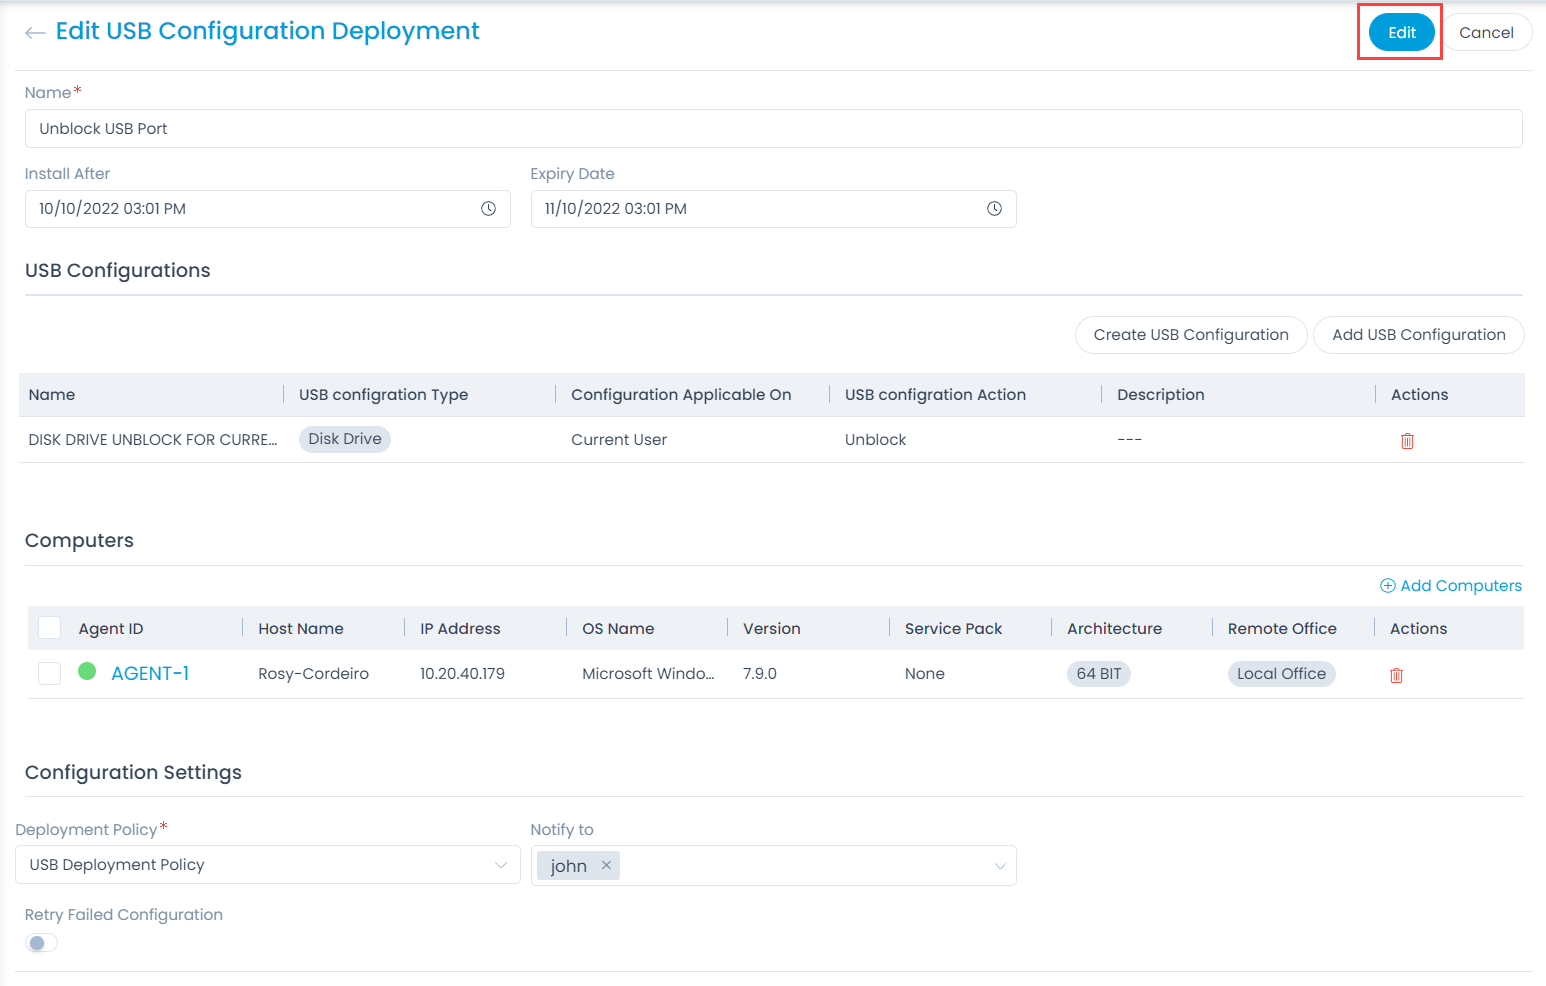Image resolution: width=1546 pixels, height=986 pixels.
Task: Expand the Notify to dropdown
Action: [1000, 865]
